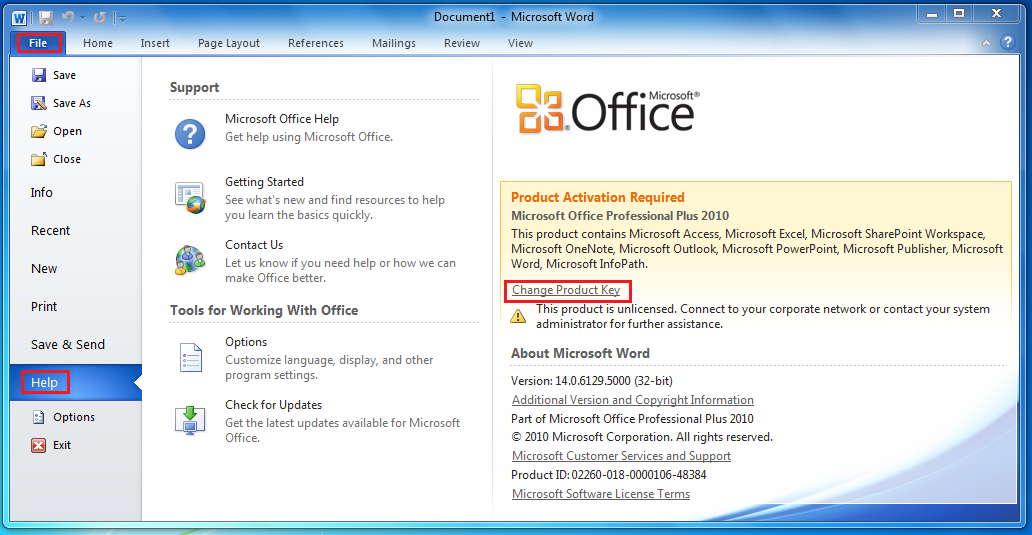Screen dimensions: 1032x535
Task: Click the Version: 14.0.6129.5000 (32-bit) text
Action: pos(592,381)
